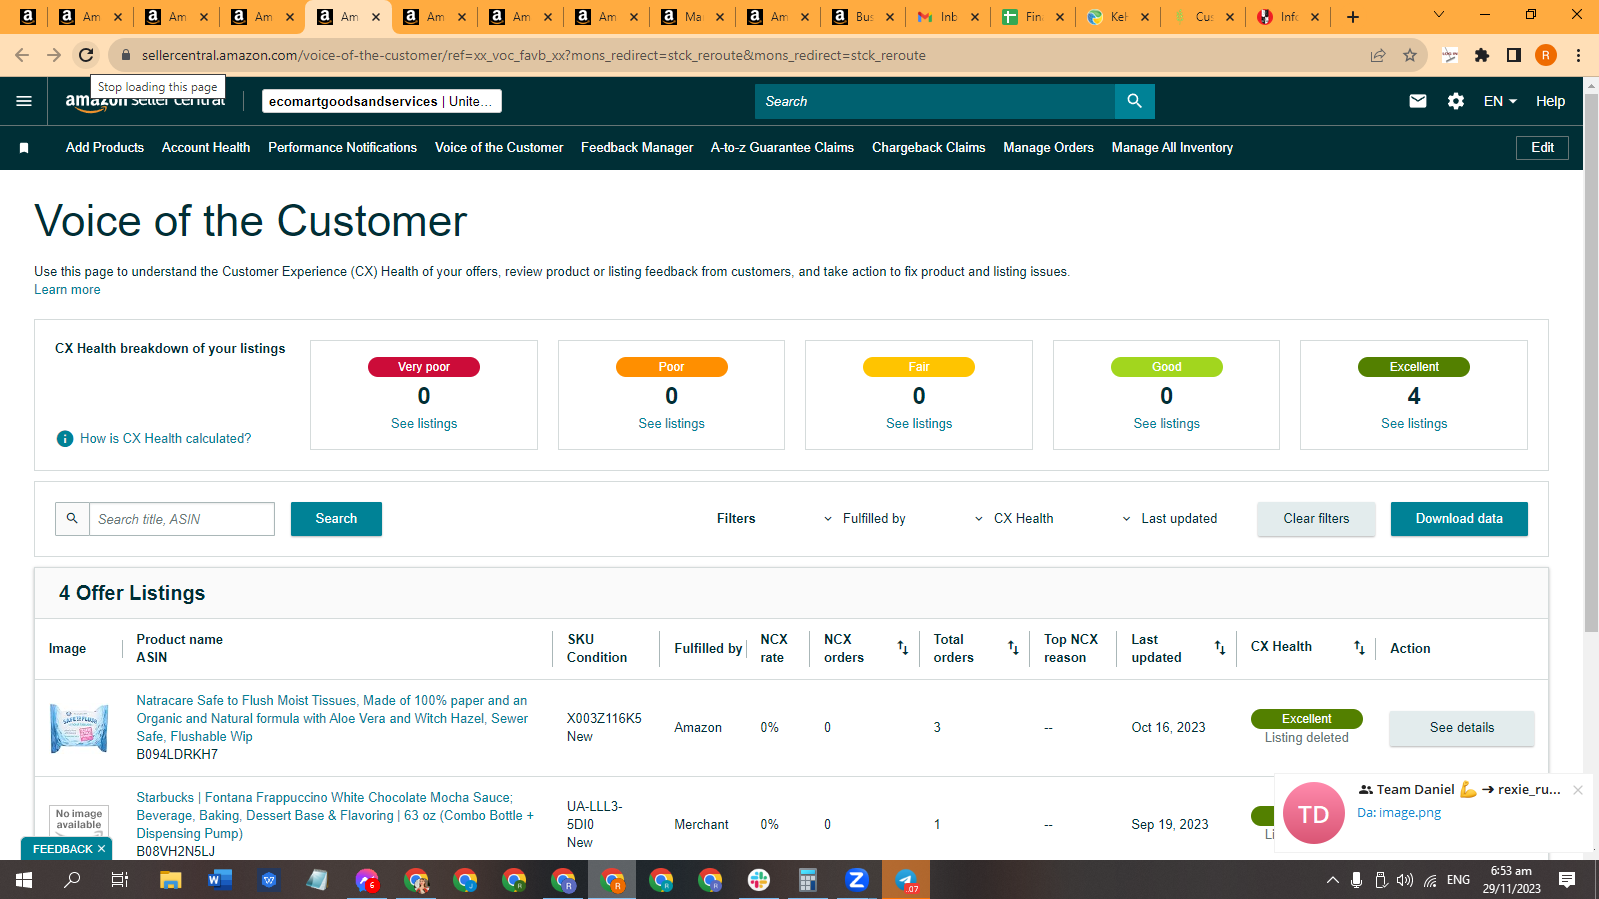Open the browser tab search chevron
Viewport: 1599px width, 899px height.
(x=1439, y=15)
